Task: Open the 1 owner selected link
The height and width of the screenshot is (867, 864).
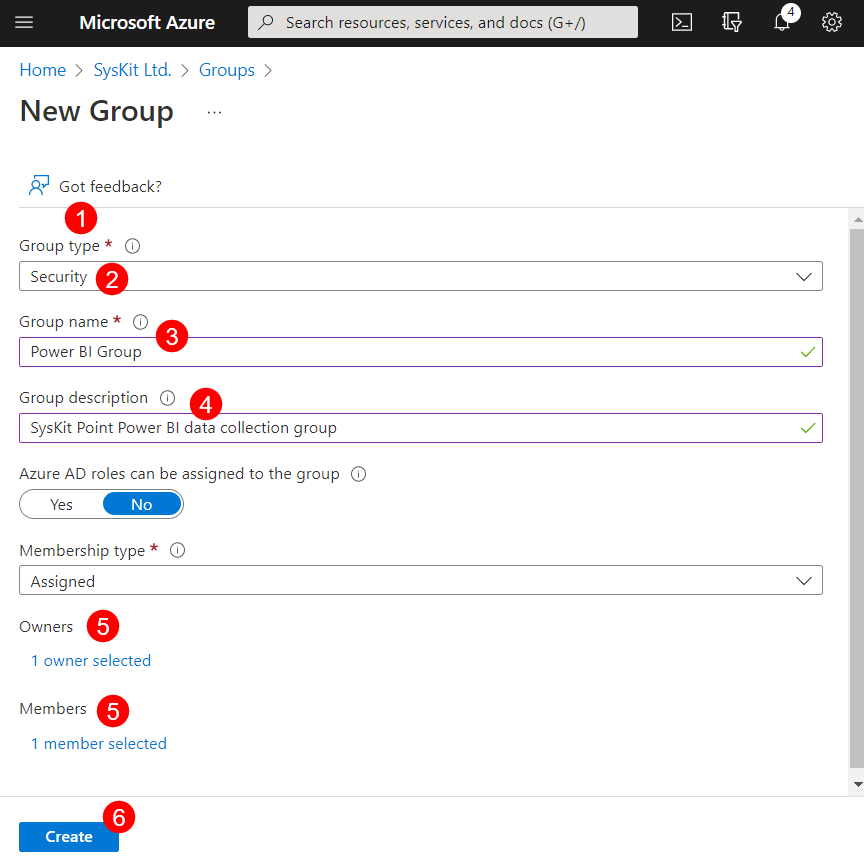Action: coord(90,660)
